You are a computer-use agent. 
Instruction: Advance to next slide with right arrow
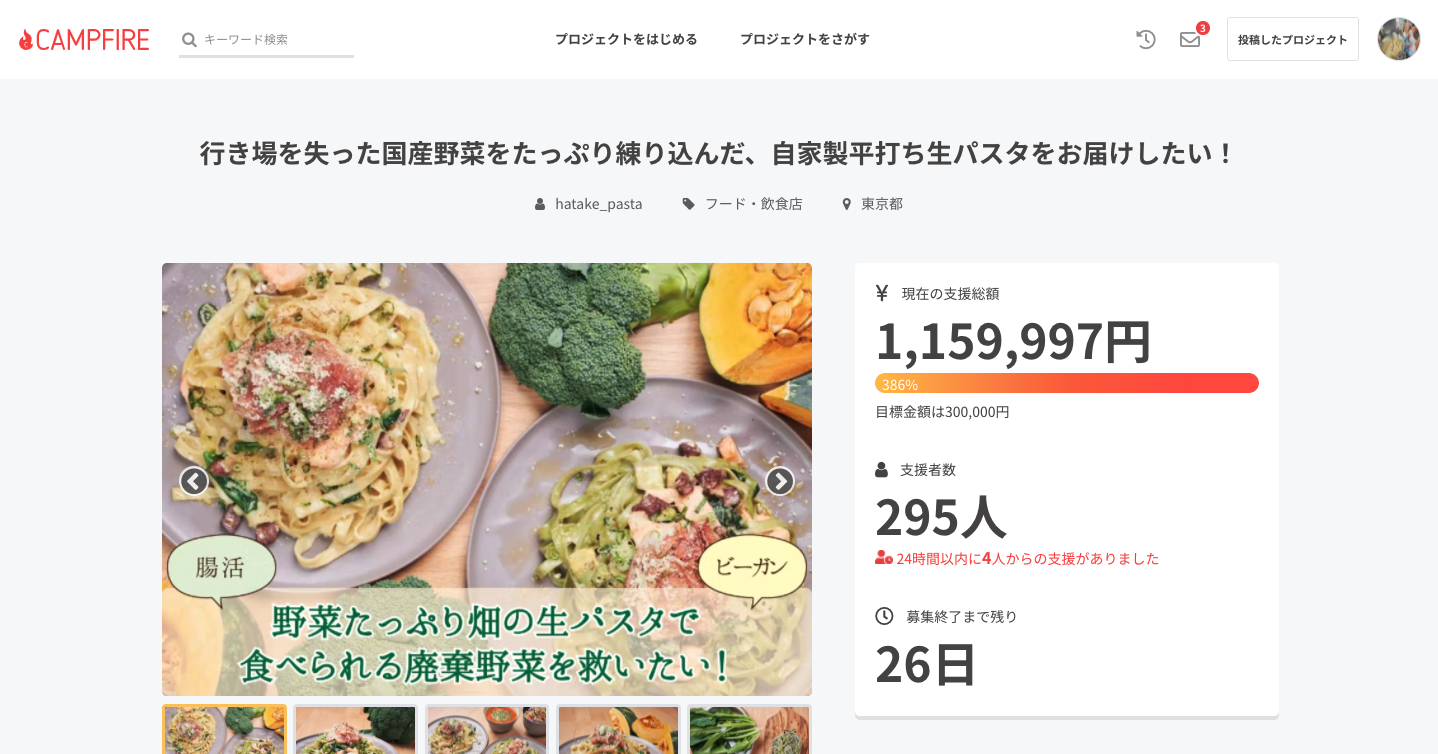point(780,481)
